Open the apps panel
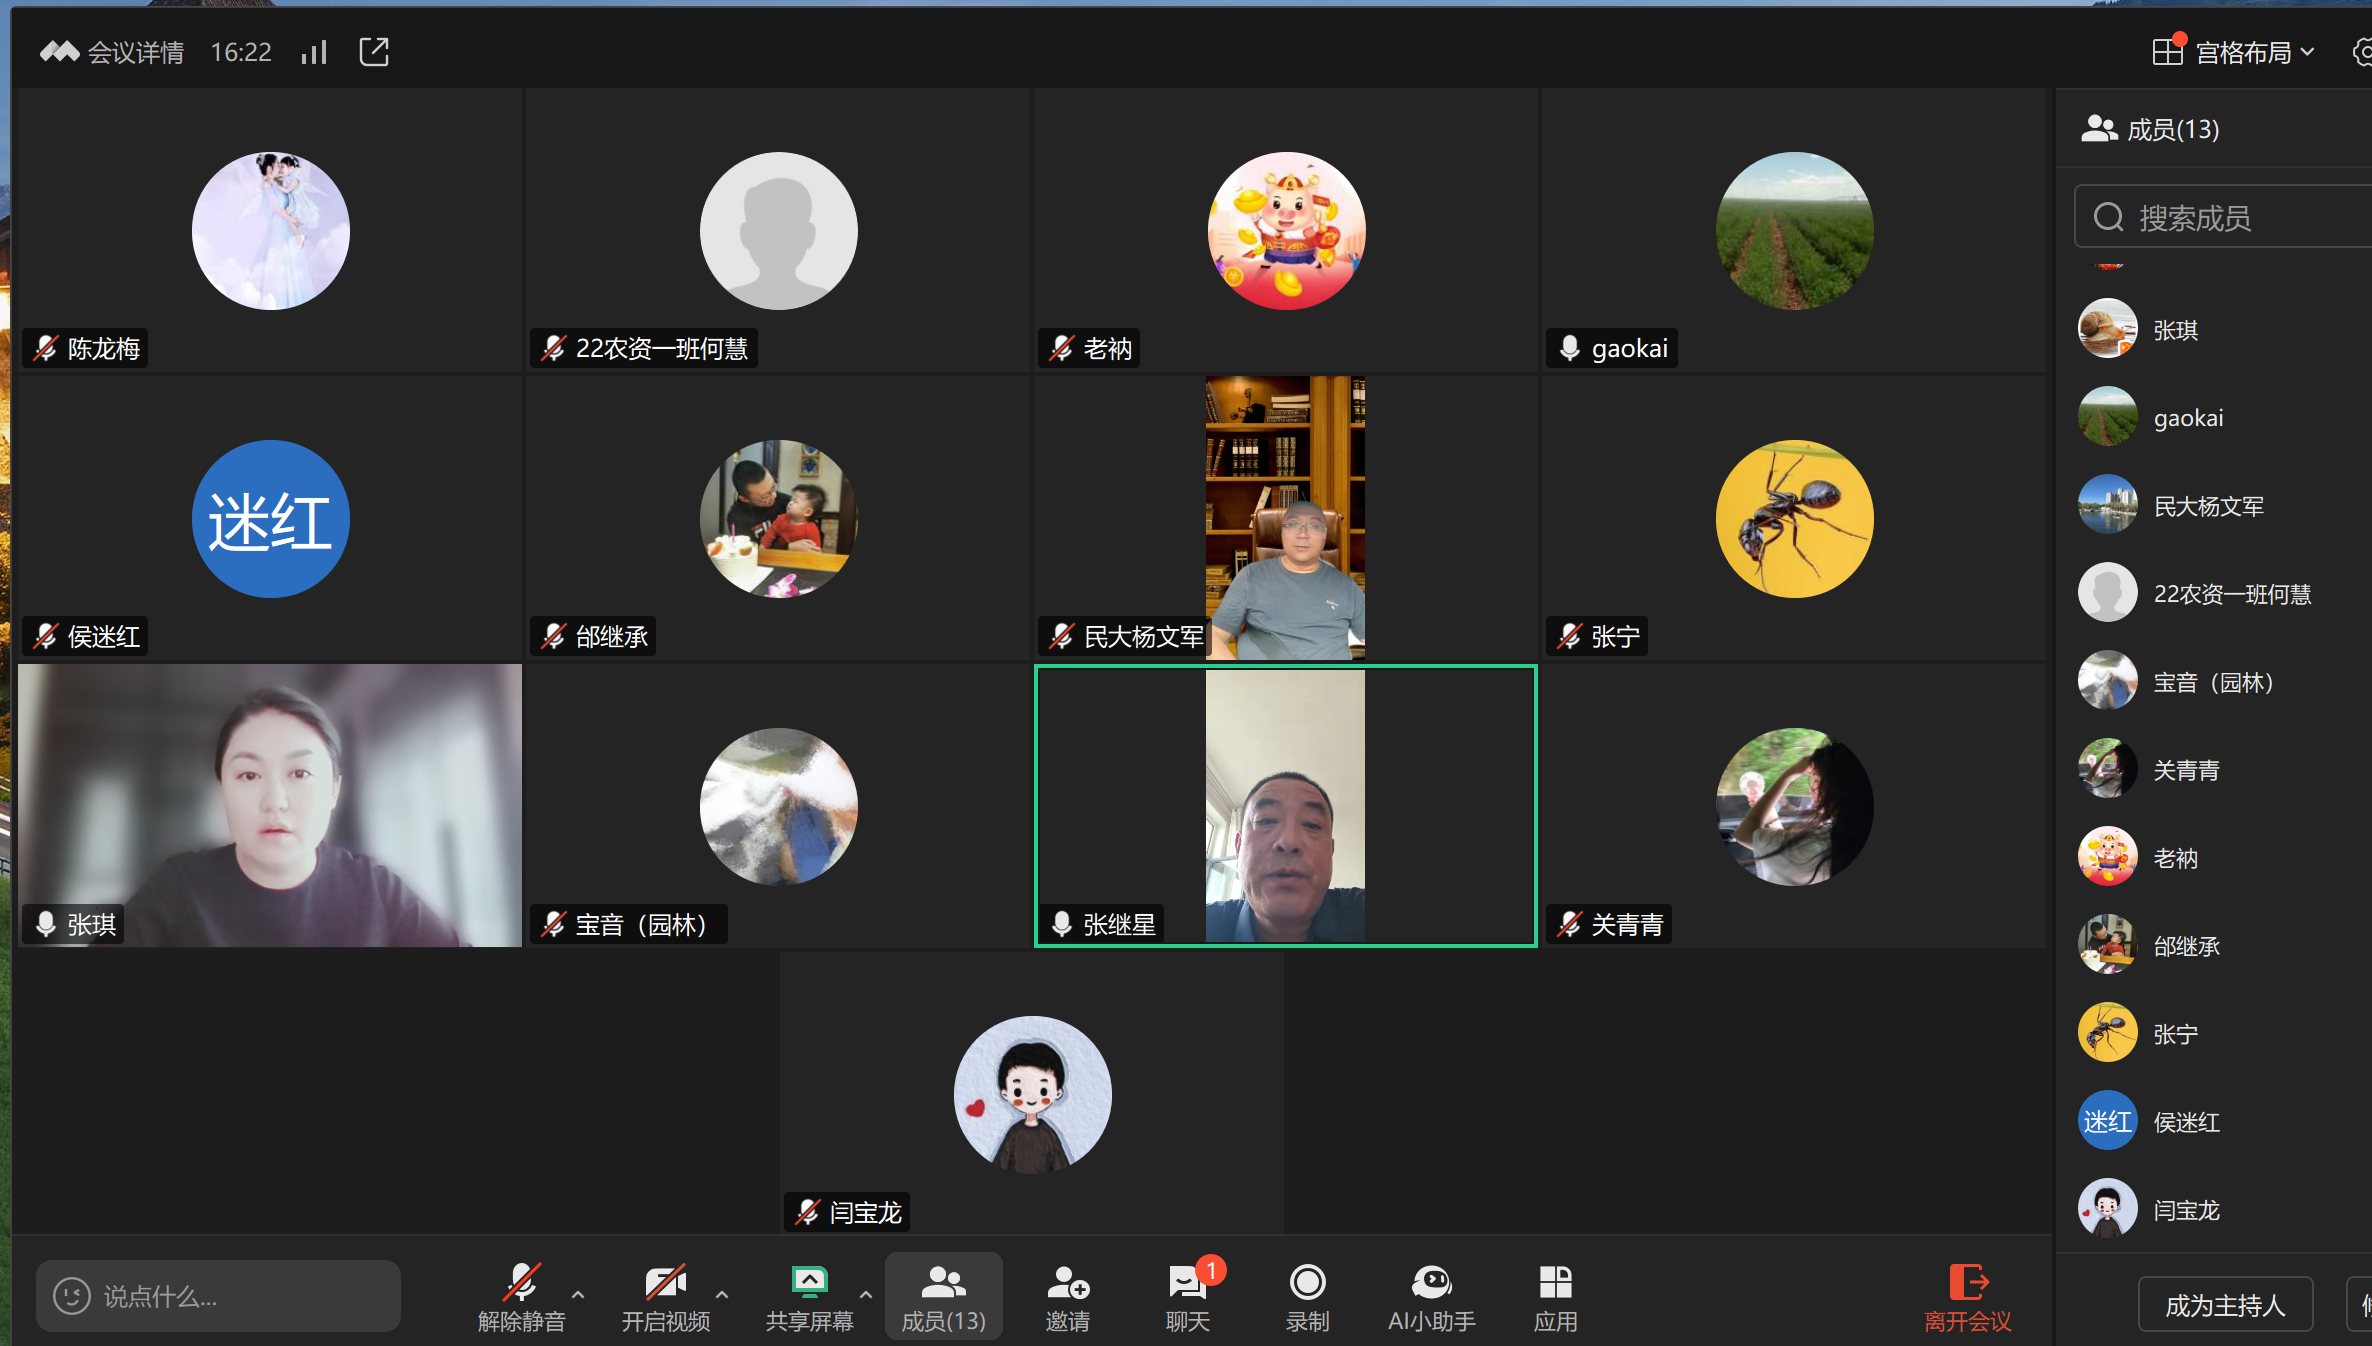 [1555, 1282]
